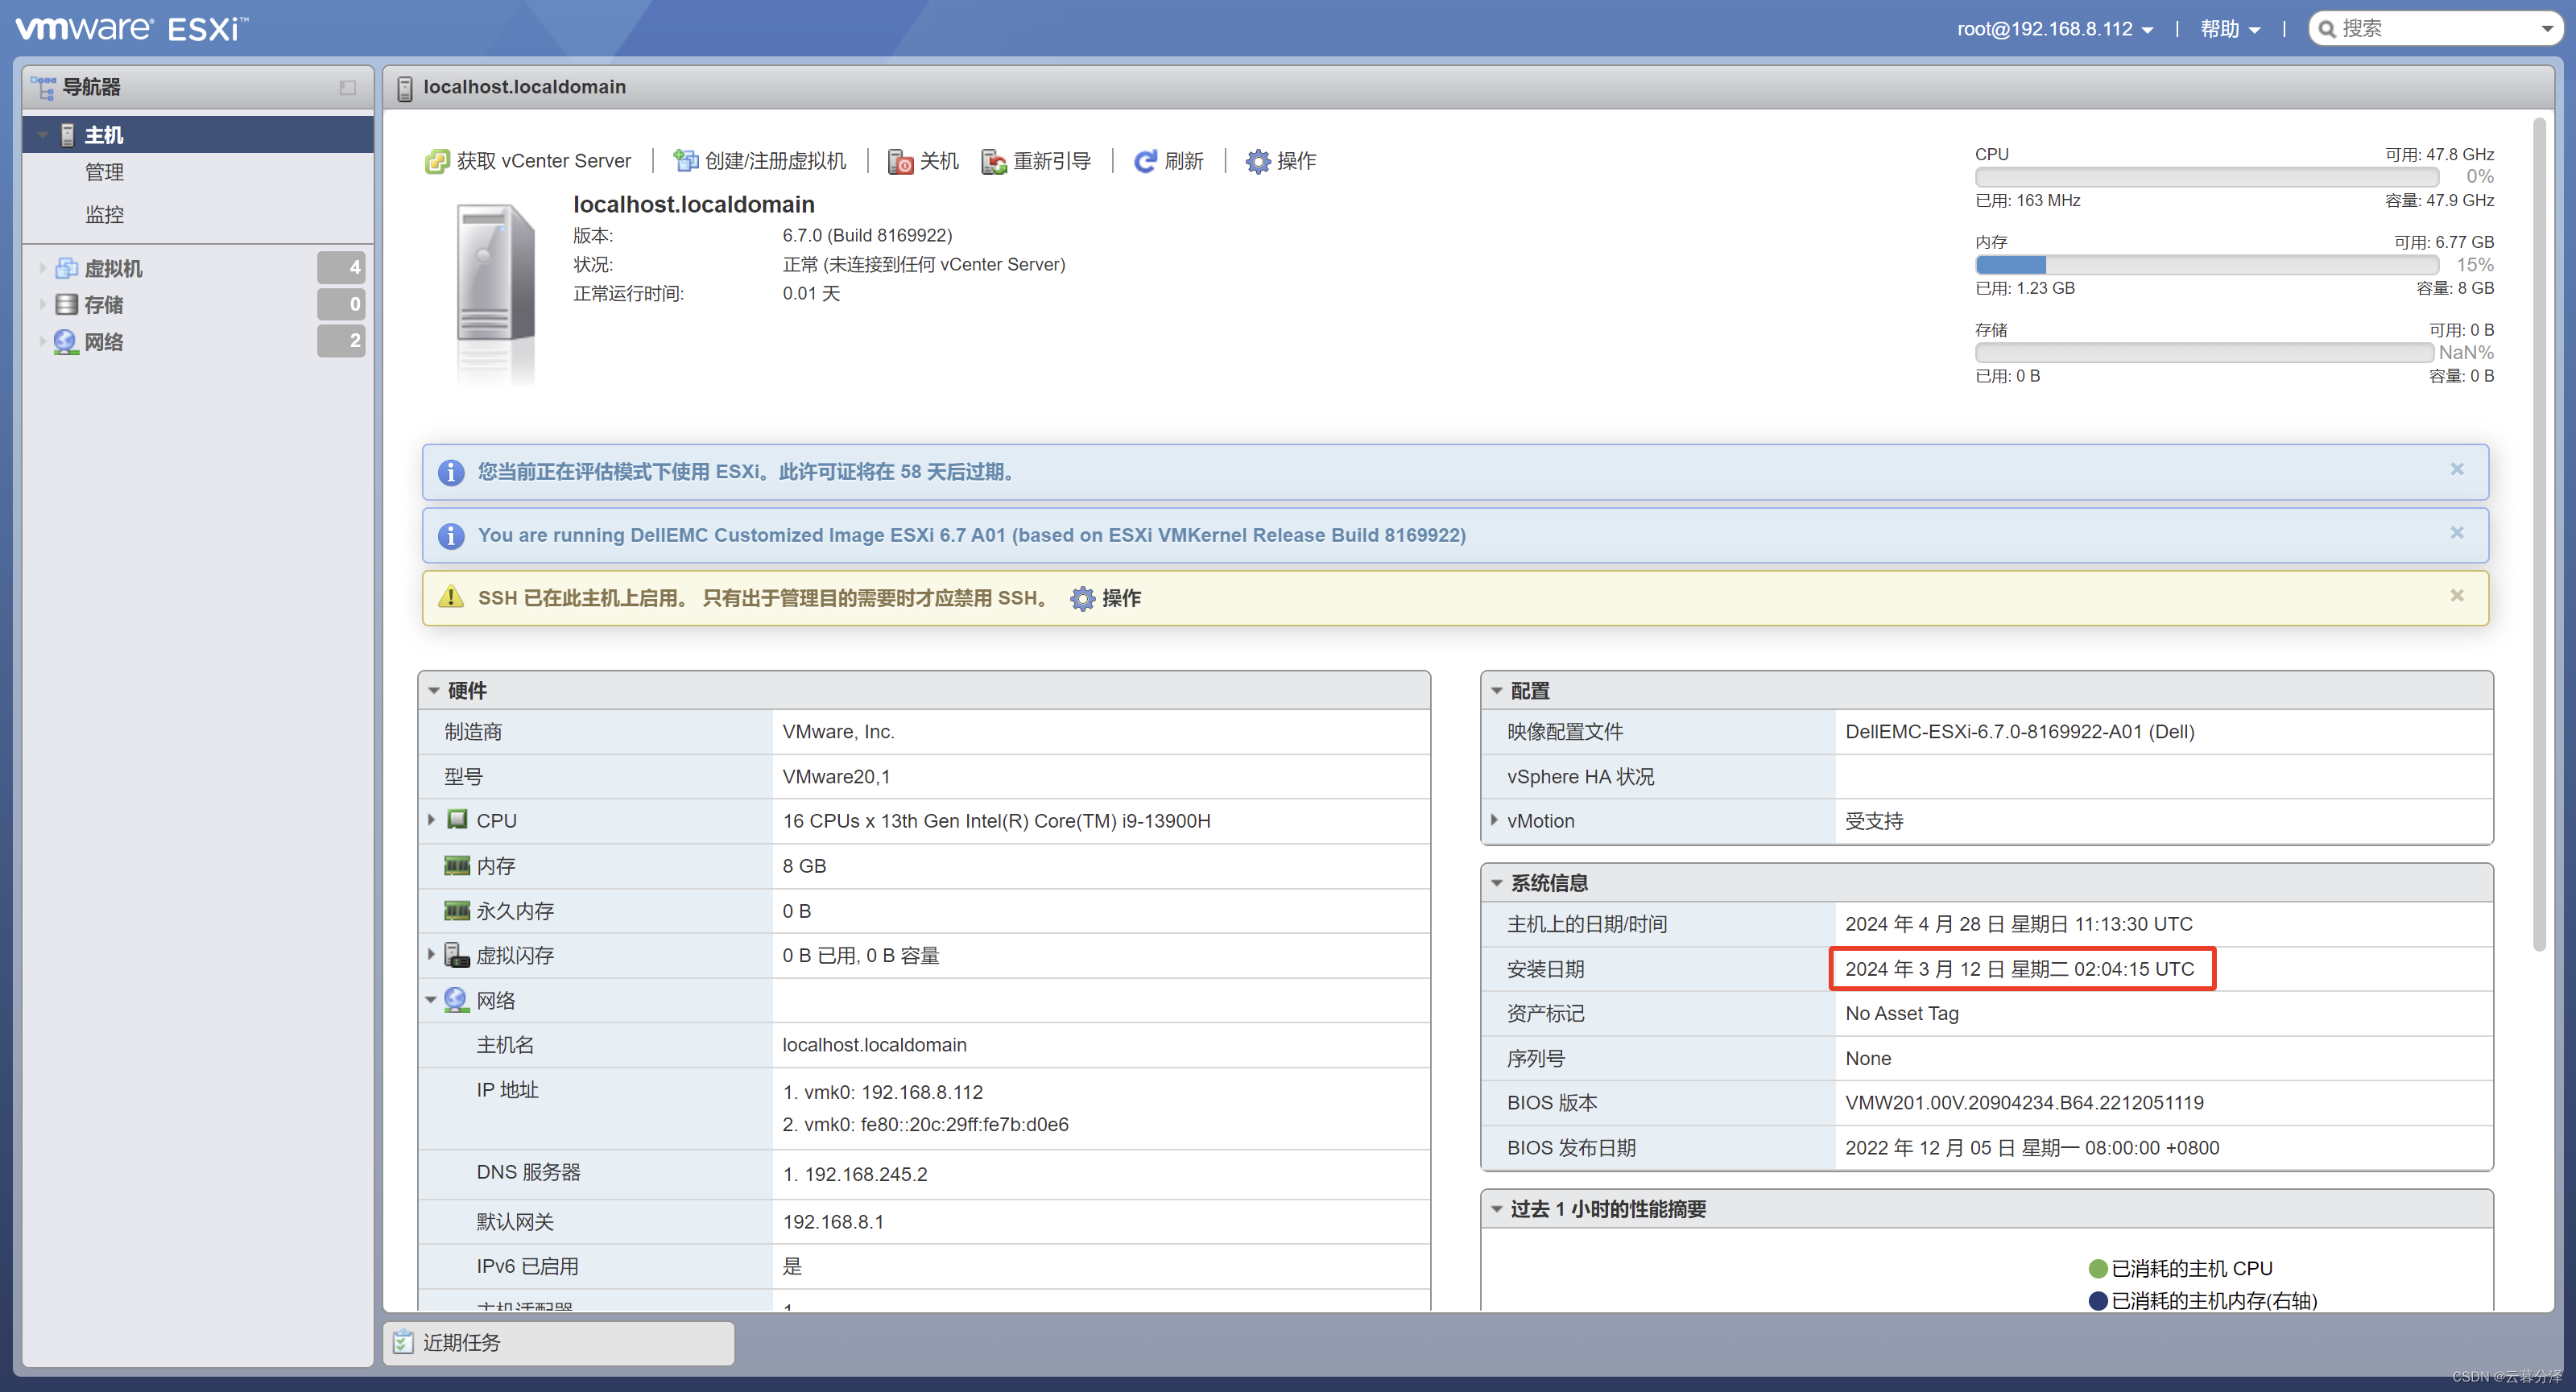Dismiss the SSH enabled warning
This screenshot has width=2576, height=1392.
(2456, 596)
